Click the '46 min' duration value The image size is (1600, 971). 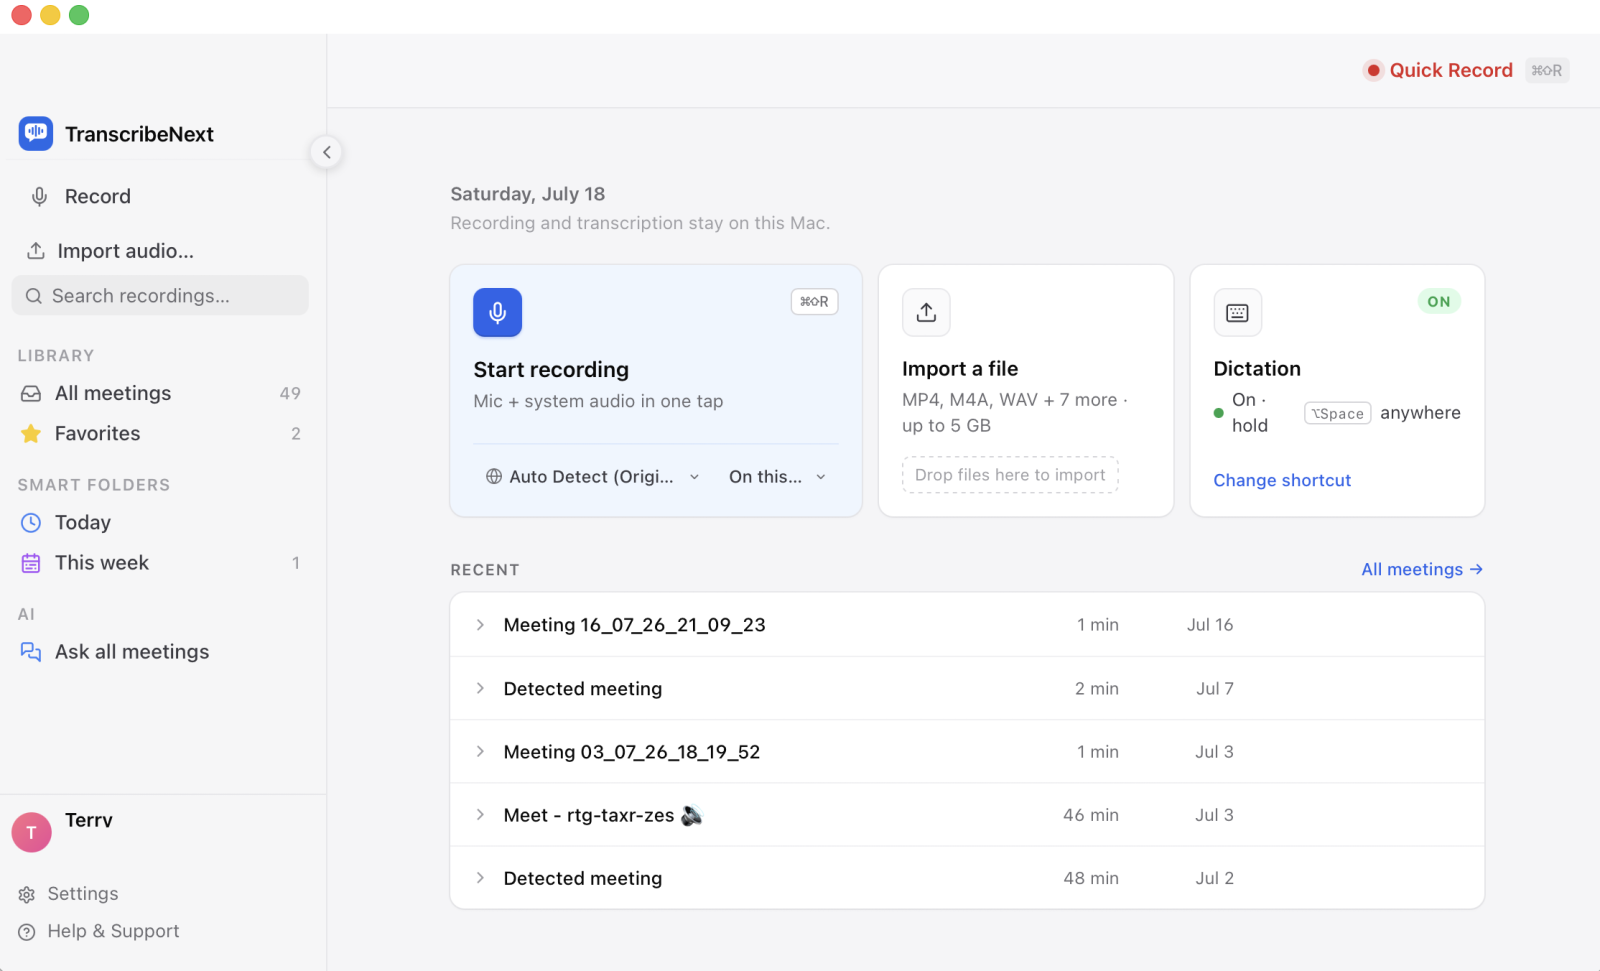pos(1091,815)
